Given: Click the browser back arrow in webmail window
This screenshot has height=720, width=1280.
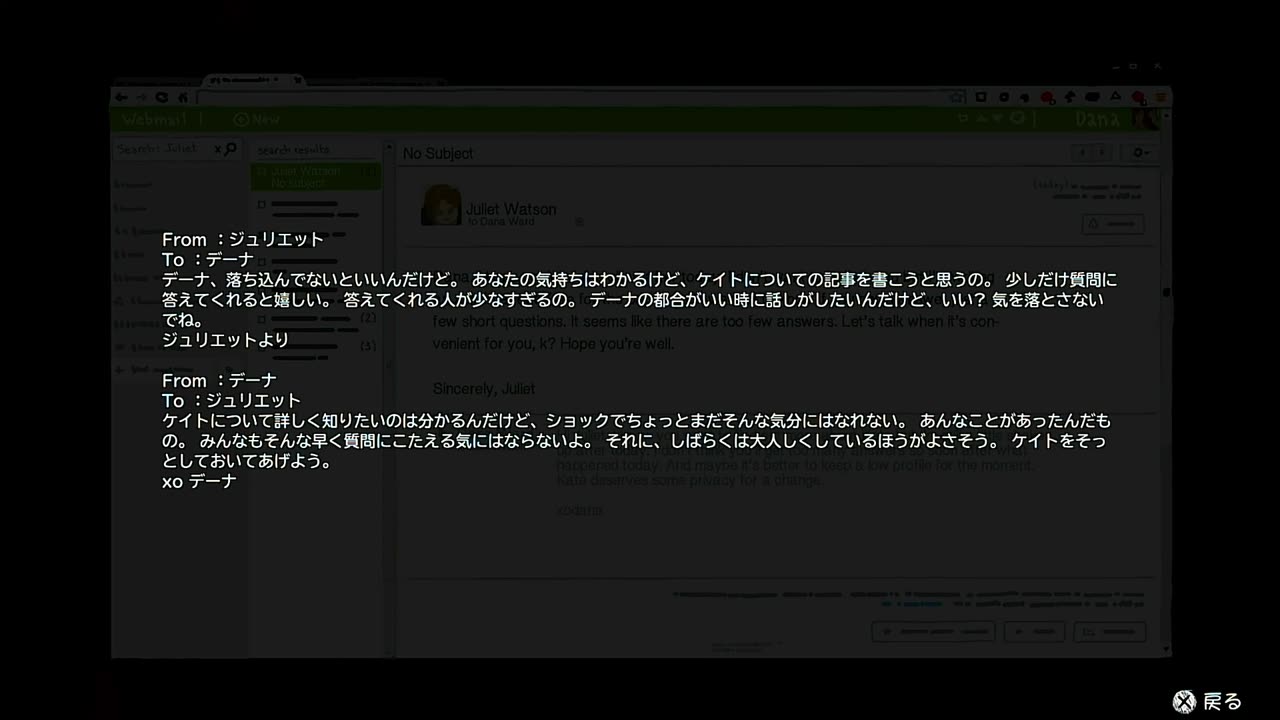Looking at the screenshot, I should click(x=121, y=97).
